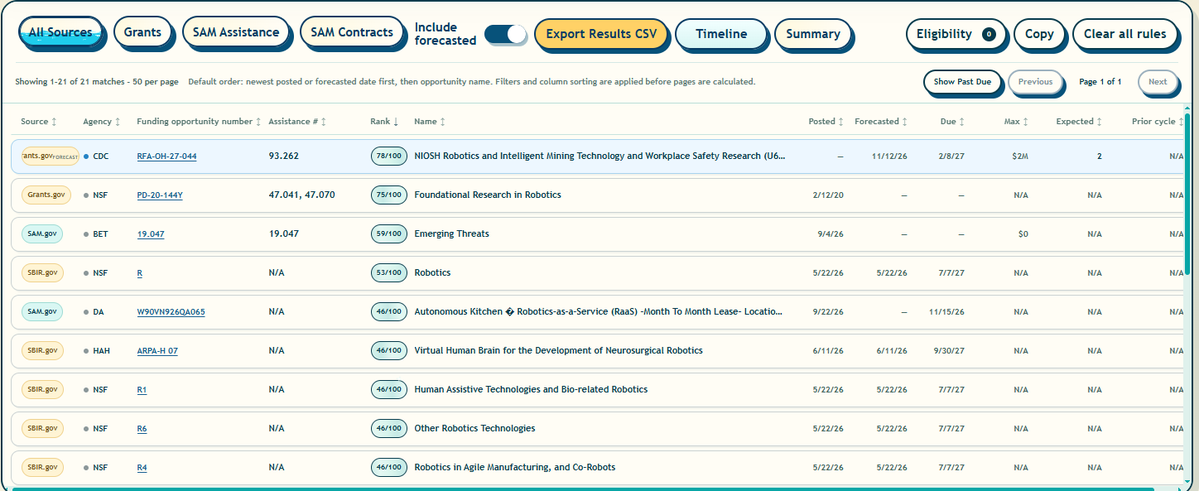Click Clear all rules button
The height and width of the screenshot is (491, 1199).
1125,34
